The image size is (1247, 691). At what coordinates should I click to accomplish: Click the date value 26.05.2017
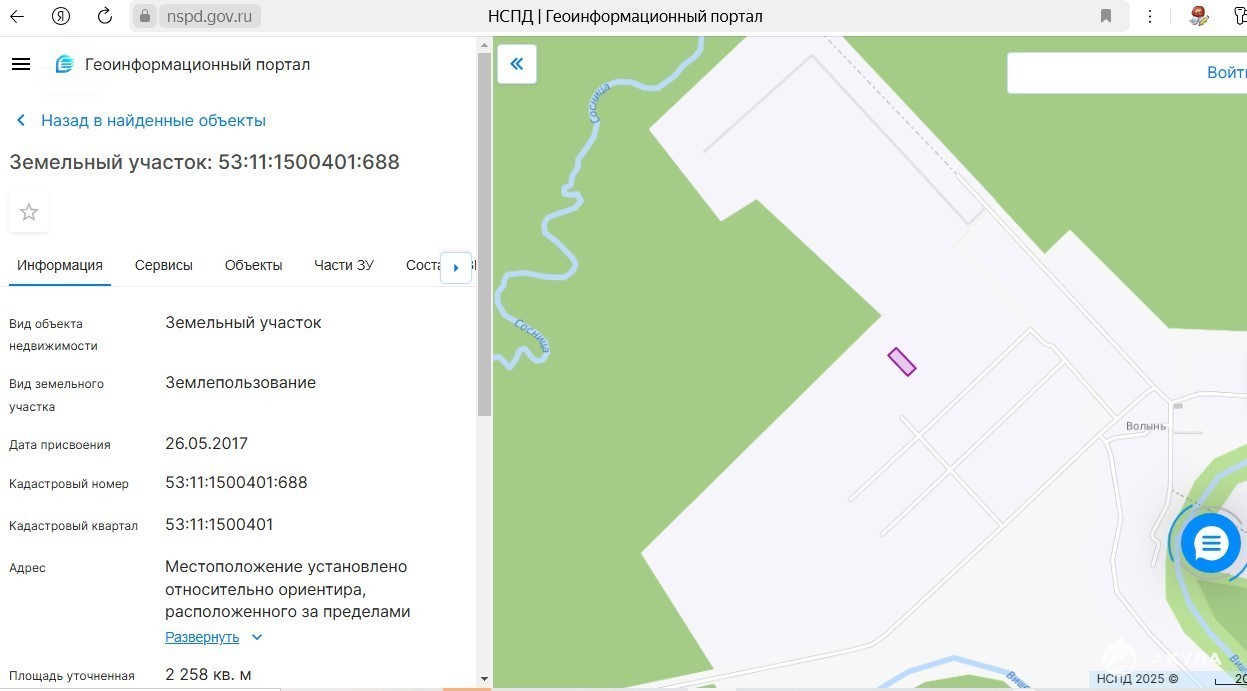206,443
